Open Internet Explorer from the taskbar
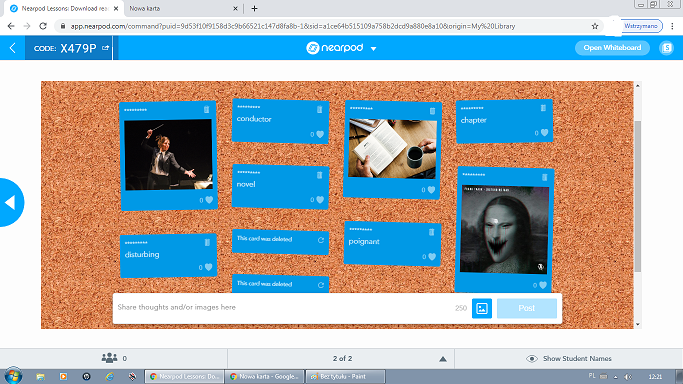The width and height of the screenshot is (683, 384). click(x=109, y=377)
